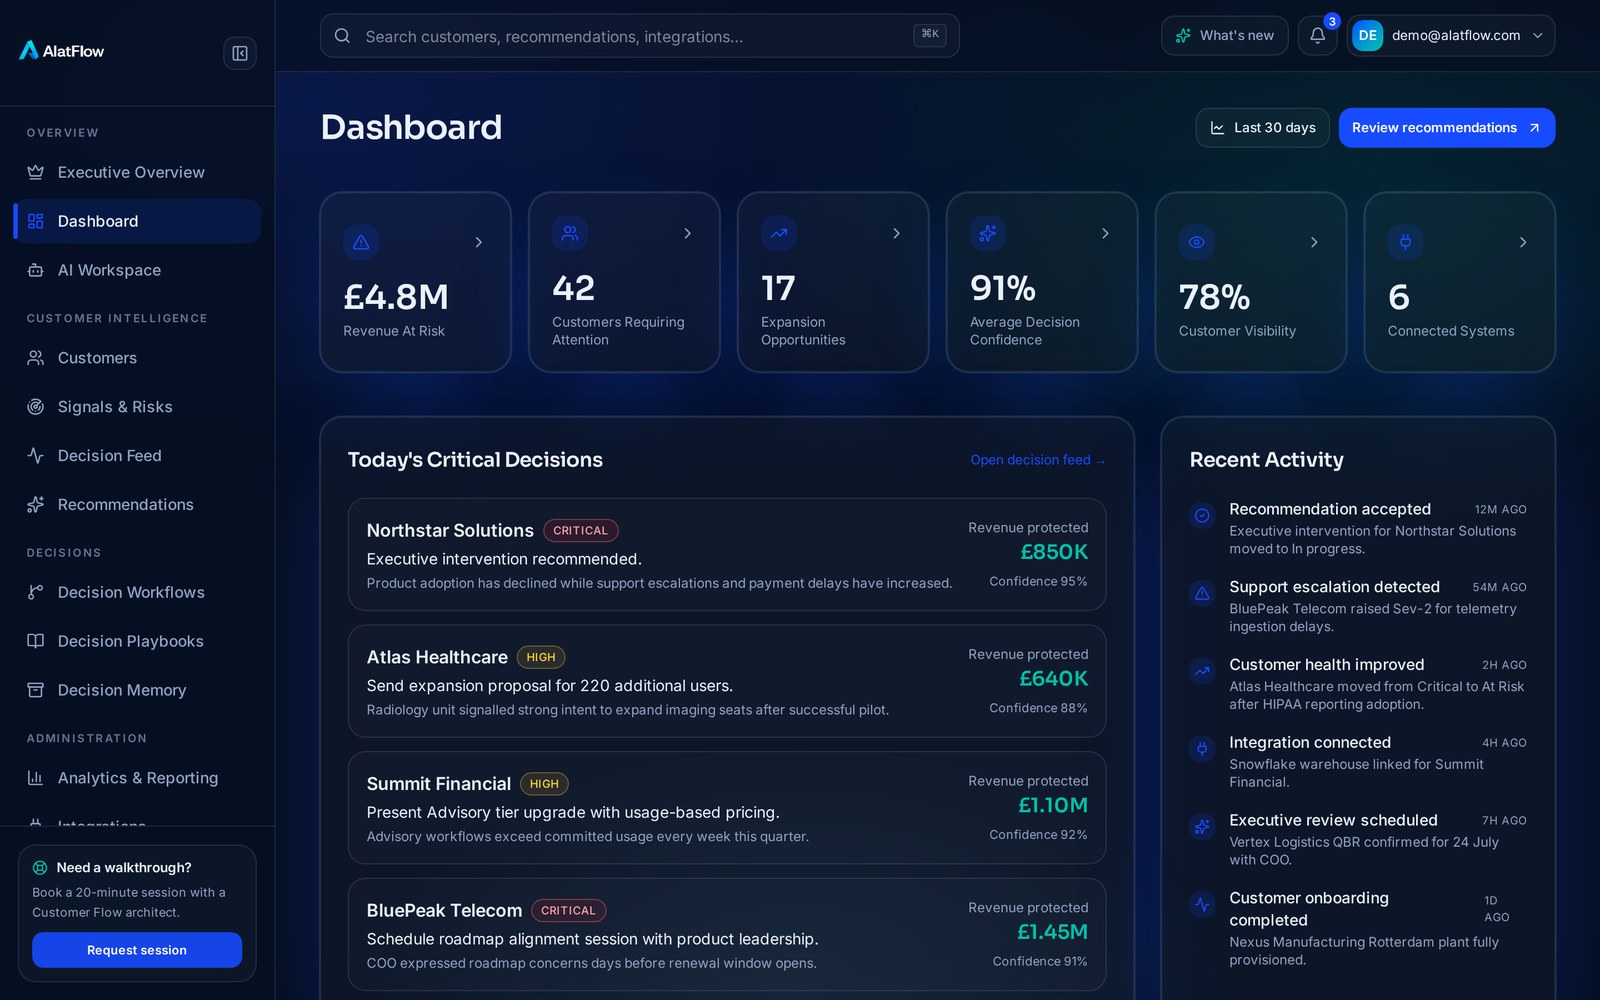The height and width of the screenshot is (1000, 1600).
Task: Open Analytics & Reporting
Action: (x=137, y=778)
